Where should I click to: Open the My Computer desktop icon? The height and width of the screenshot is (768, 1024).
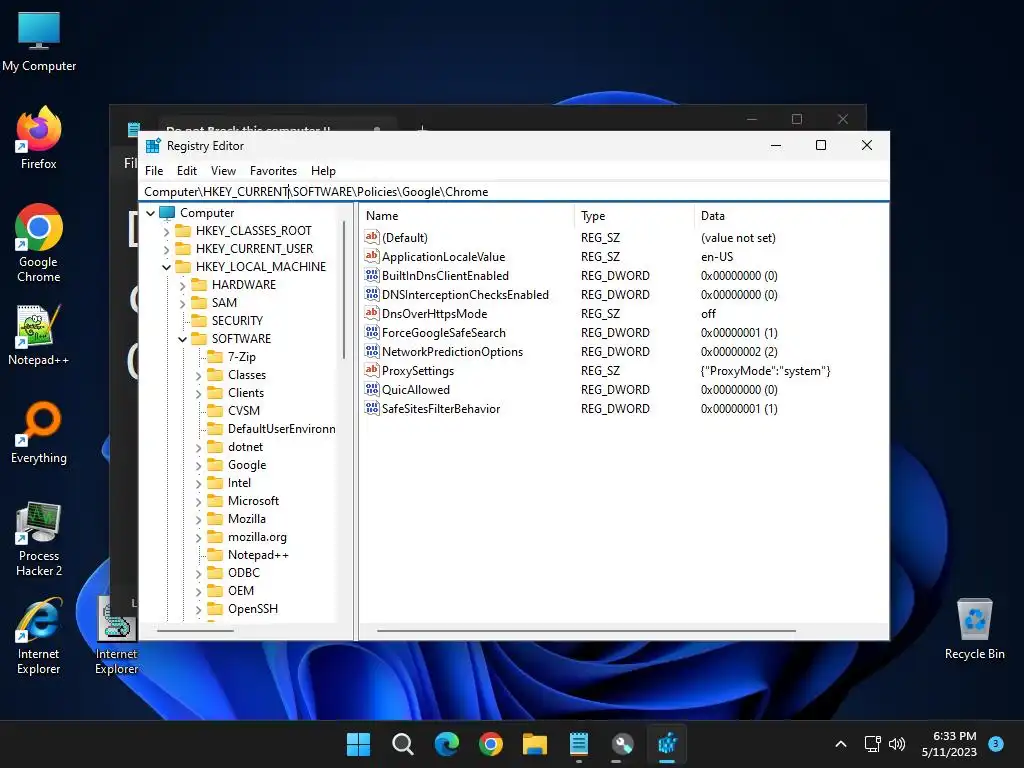point(39,42)
